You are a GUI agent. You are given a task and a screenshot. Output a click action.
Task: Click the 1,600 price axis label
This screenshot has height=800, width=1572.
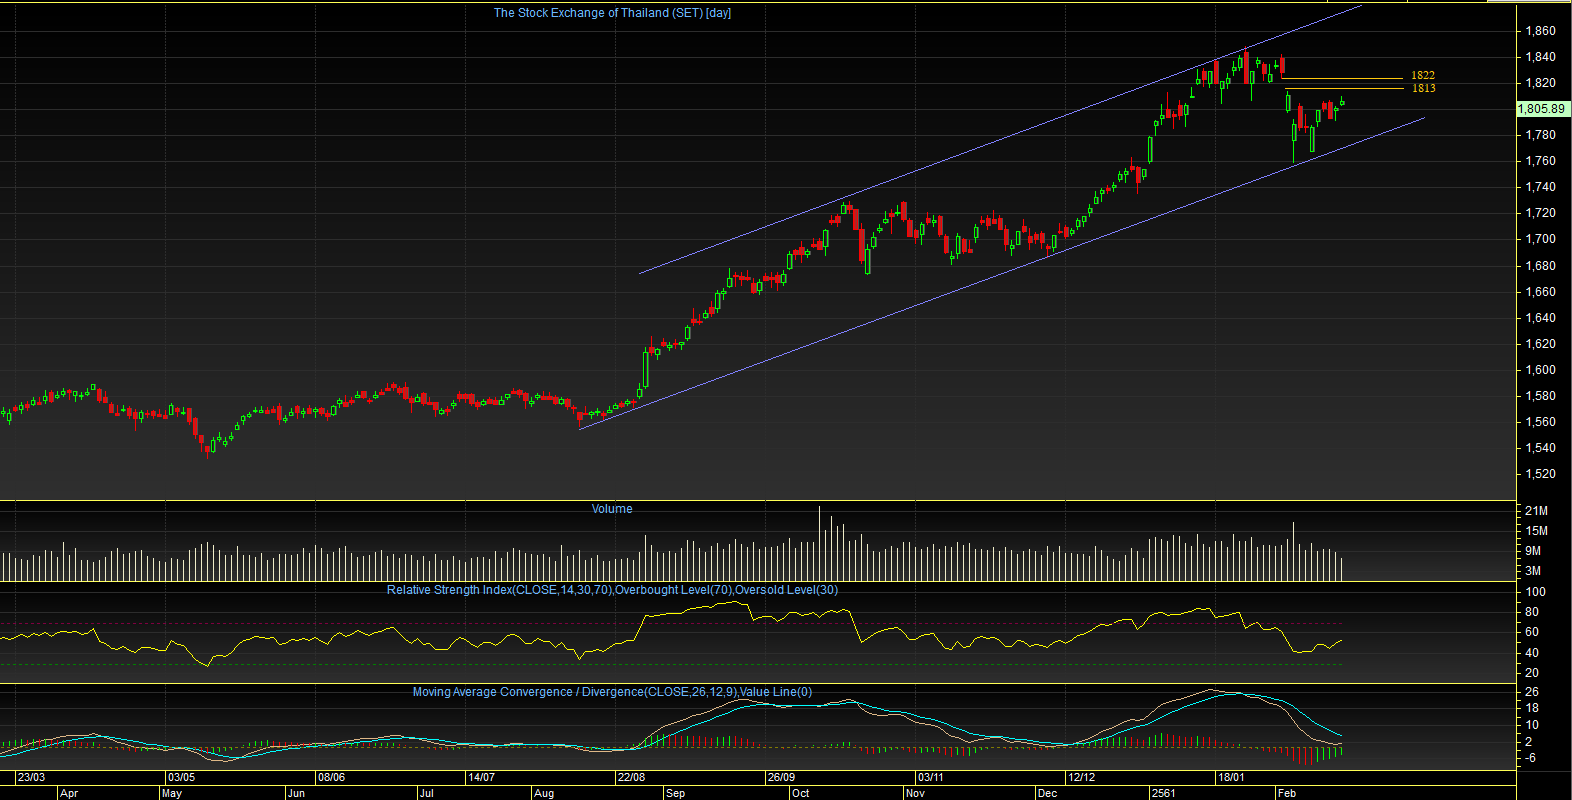coord(1540,370)
